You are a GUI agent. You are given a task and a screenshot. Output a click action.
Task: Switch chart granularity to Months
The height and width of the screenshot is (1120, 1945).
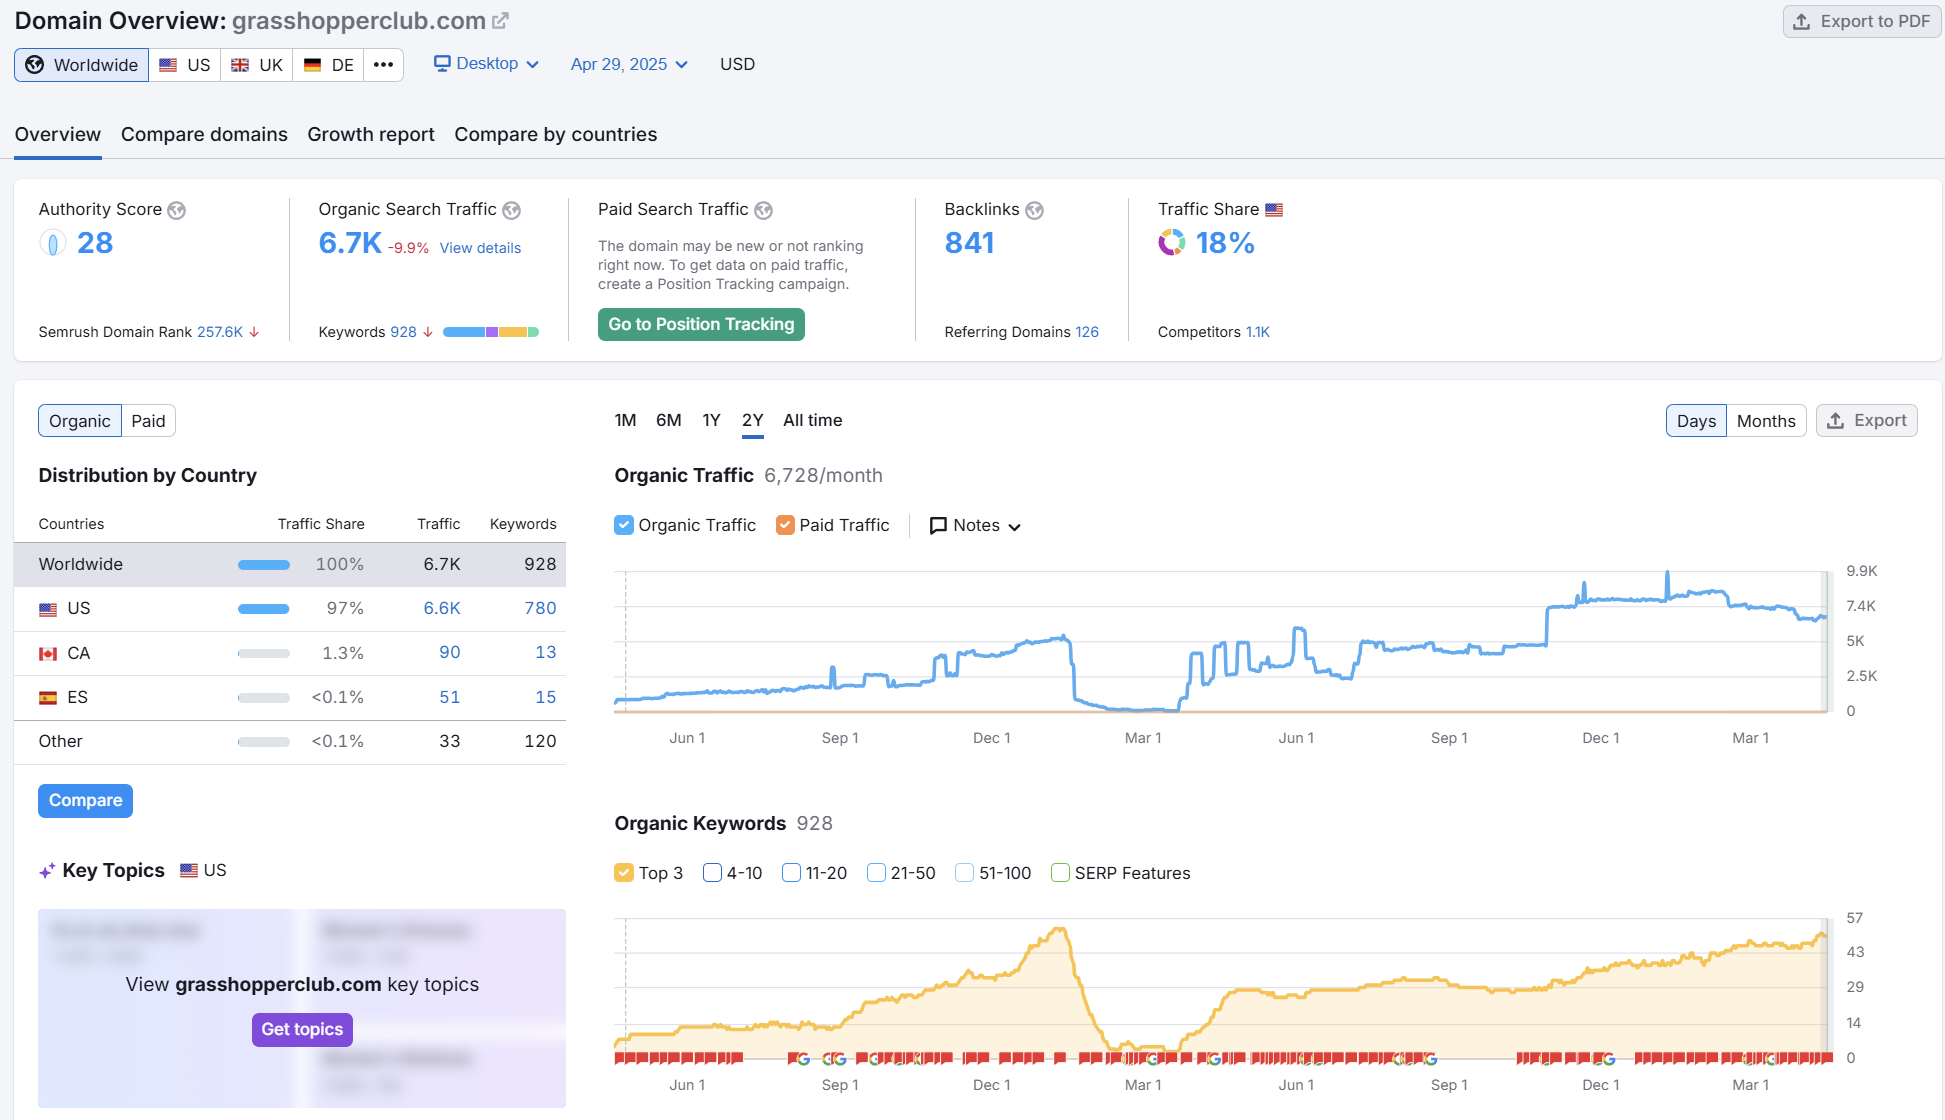click(1766, 421)
